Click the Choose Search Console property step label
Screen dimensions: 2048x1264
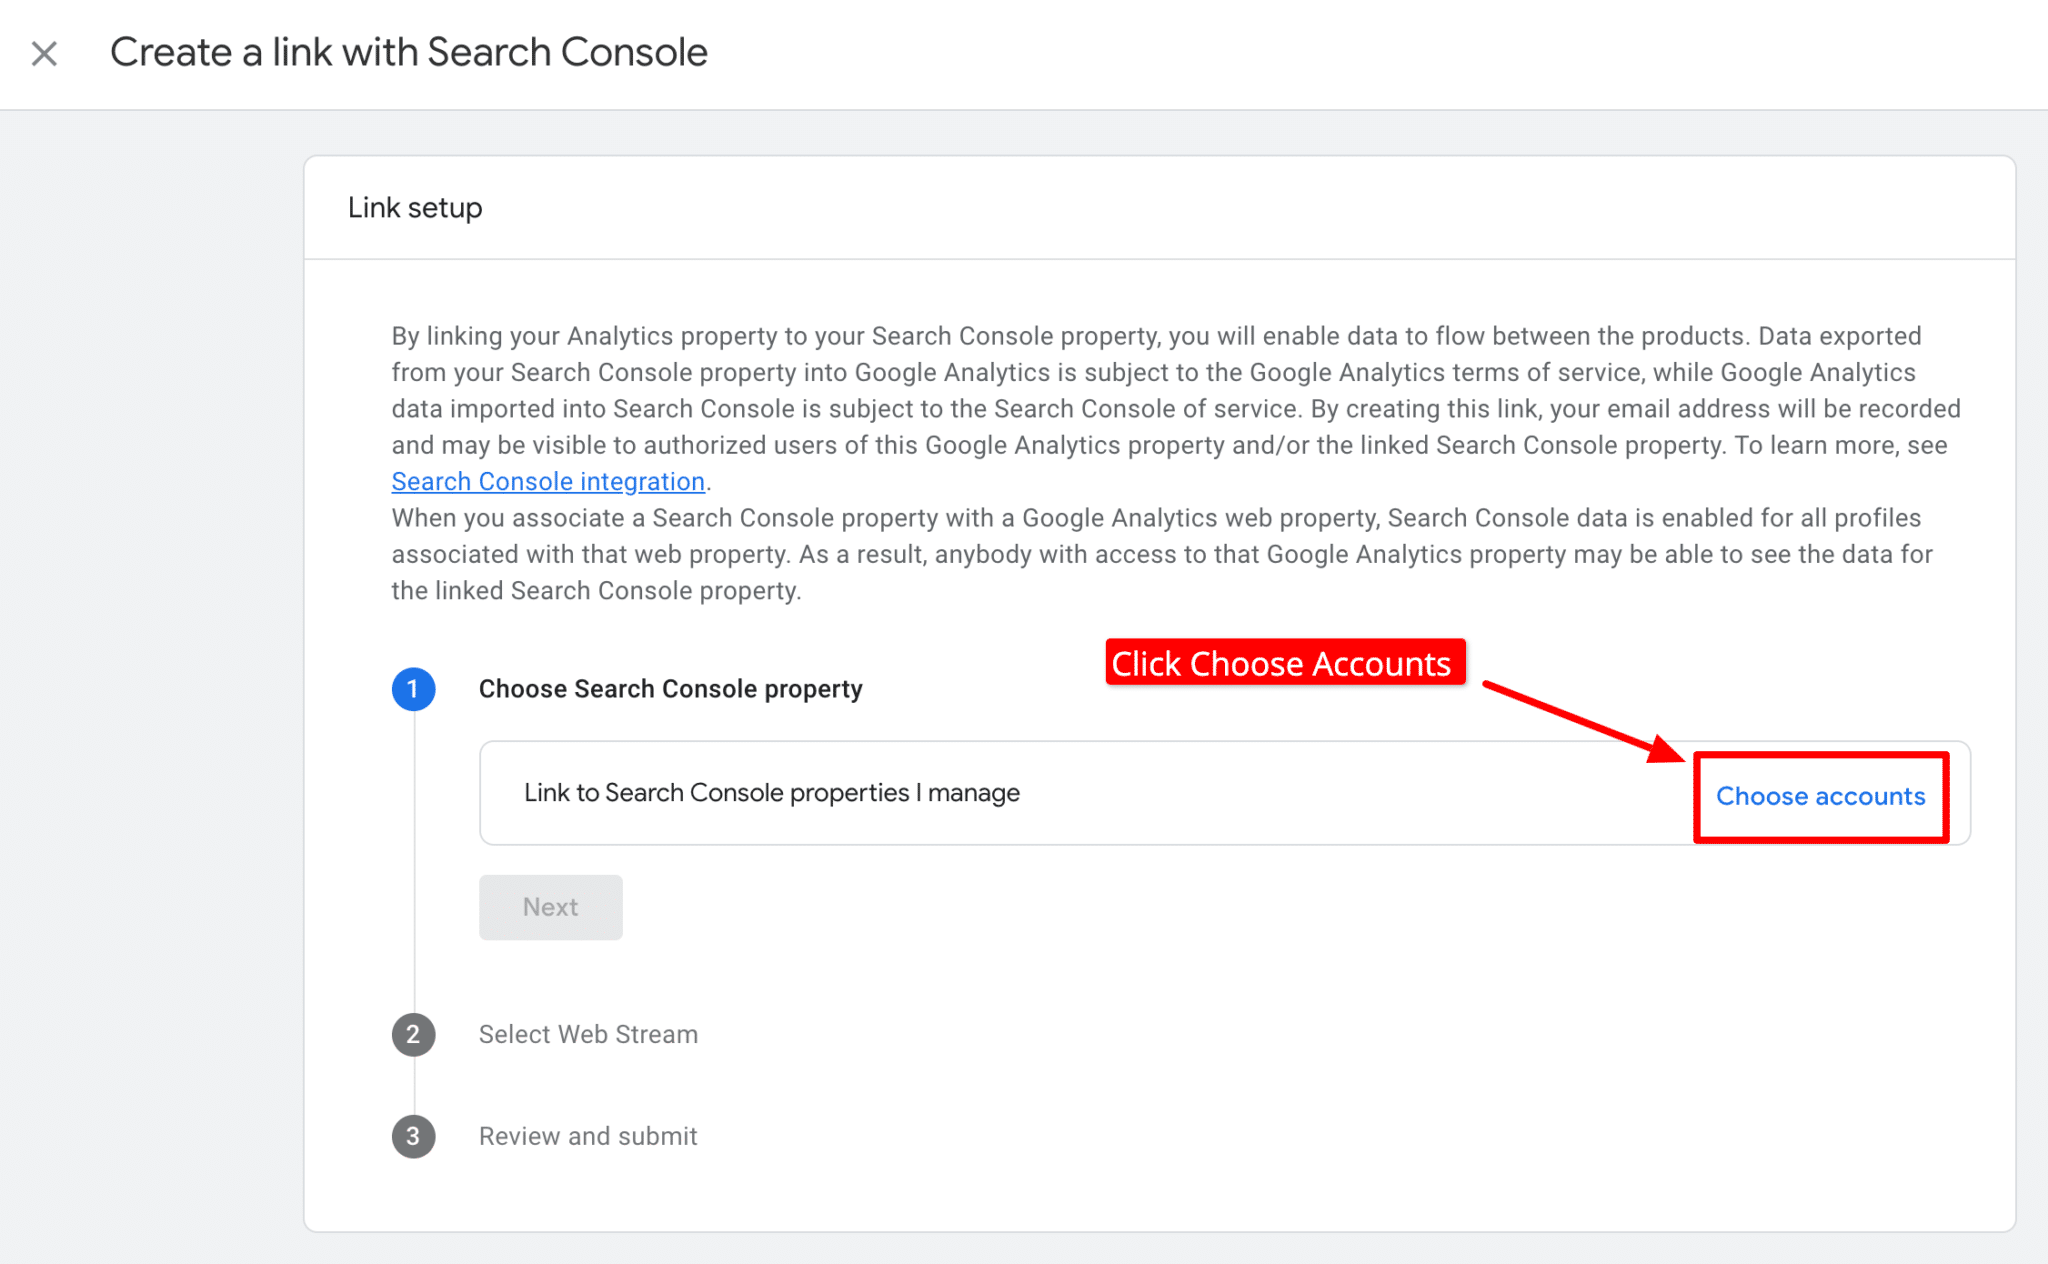click(670, 688)
